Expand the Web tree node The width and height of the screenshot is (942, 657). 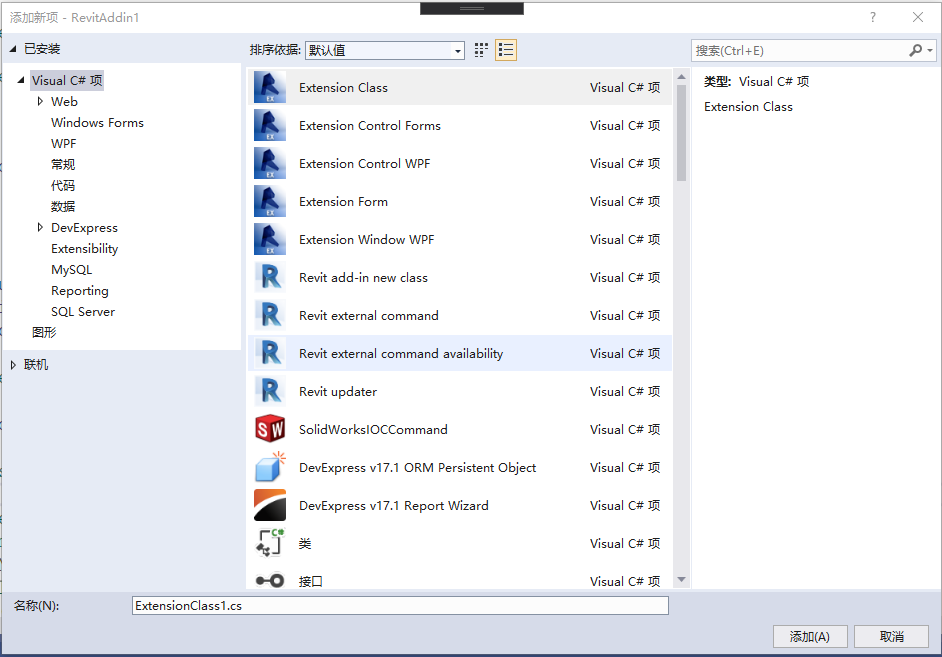pyautogui.click(x=40, y=101)
